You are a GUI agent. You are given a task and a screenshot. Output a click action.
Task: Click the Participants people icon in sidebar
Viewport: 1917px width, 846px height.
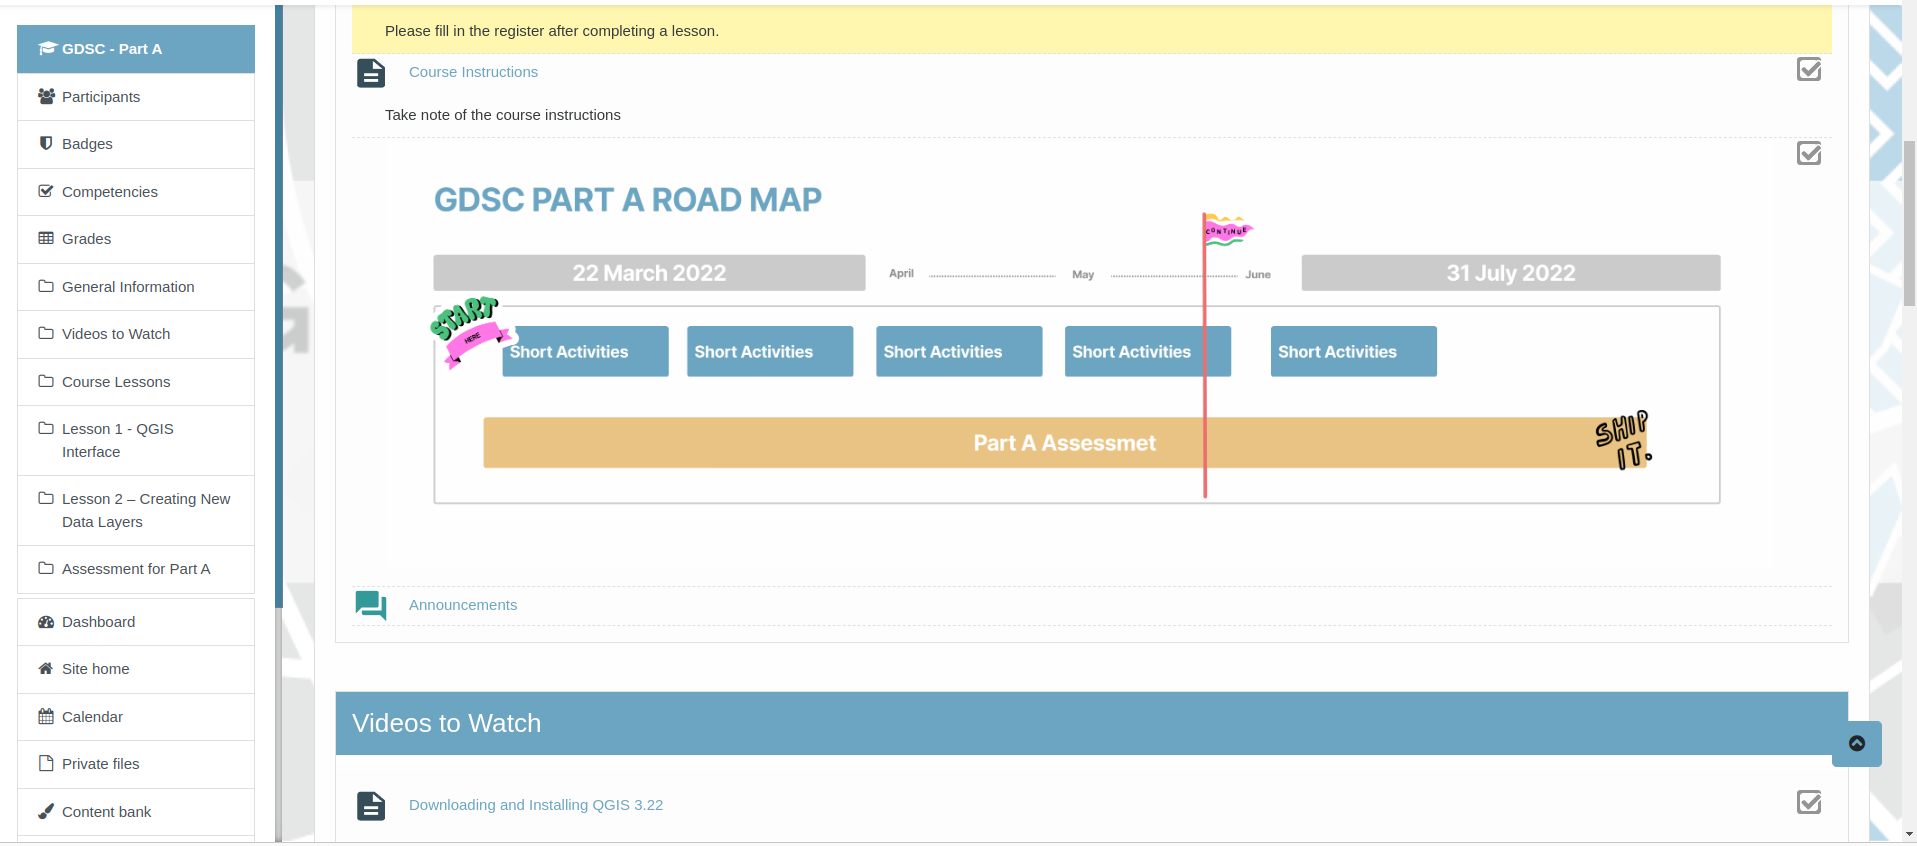[46, 97]
